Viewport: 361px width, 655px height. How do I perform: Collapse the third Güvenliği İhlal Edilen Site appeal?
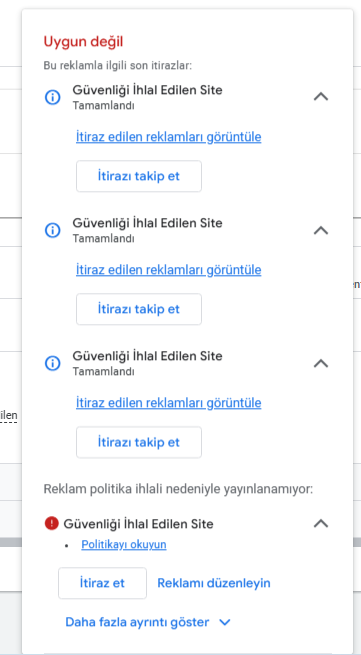(321, 363)
